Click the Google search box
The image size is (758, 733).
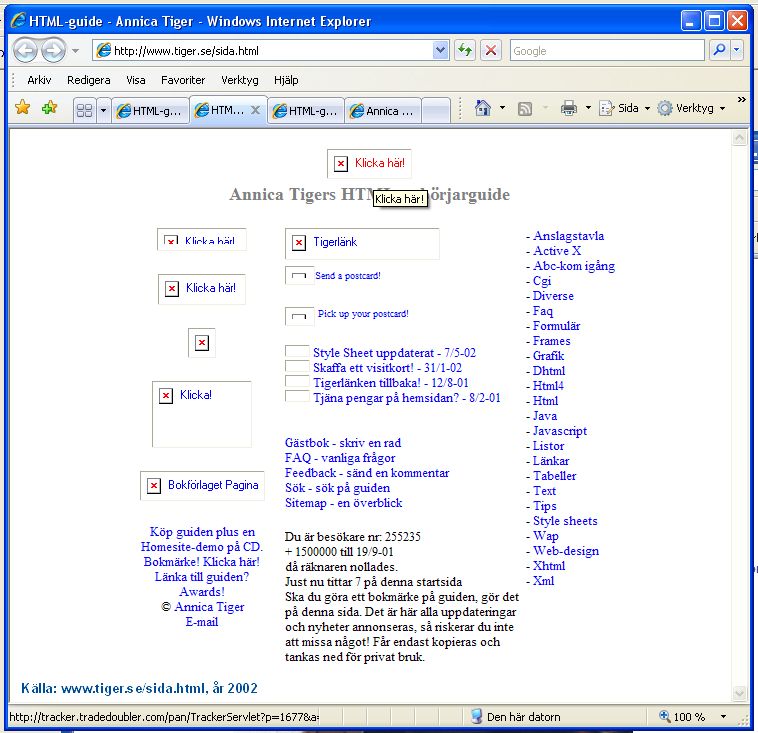click(607, 50)
